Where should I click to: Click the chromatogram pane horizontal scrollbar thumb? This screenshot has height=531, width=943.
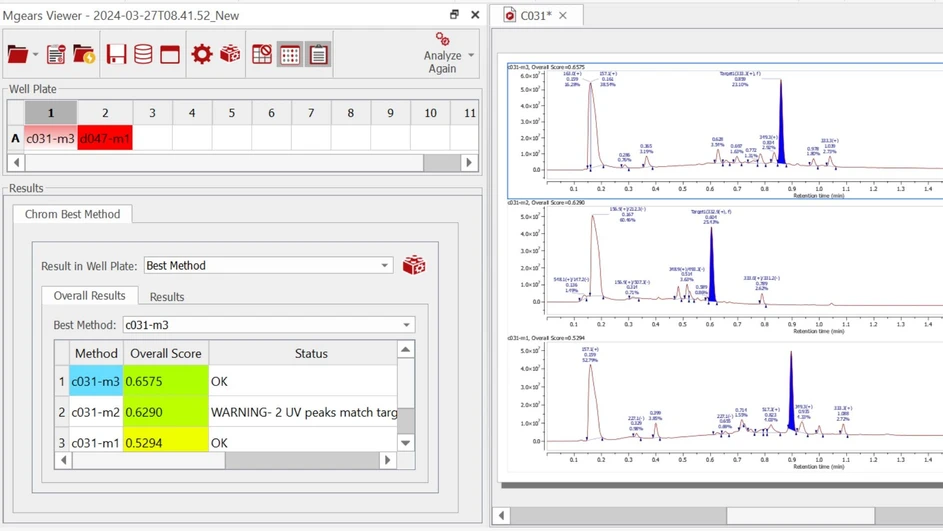tap(800, 515)
